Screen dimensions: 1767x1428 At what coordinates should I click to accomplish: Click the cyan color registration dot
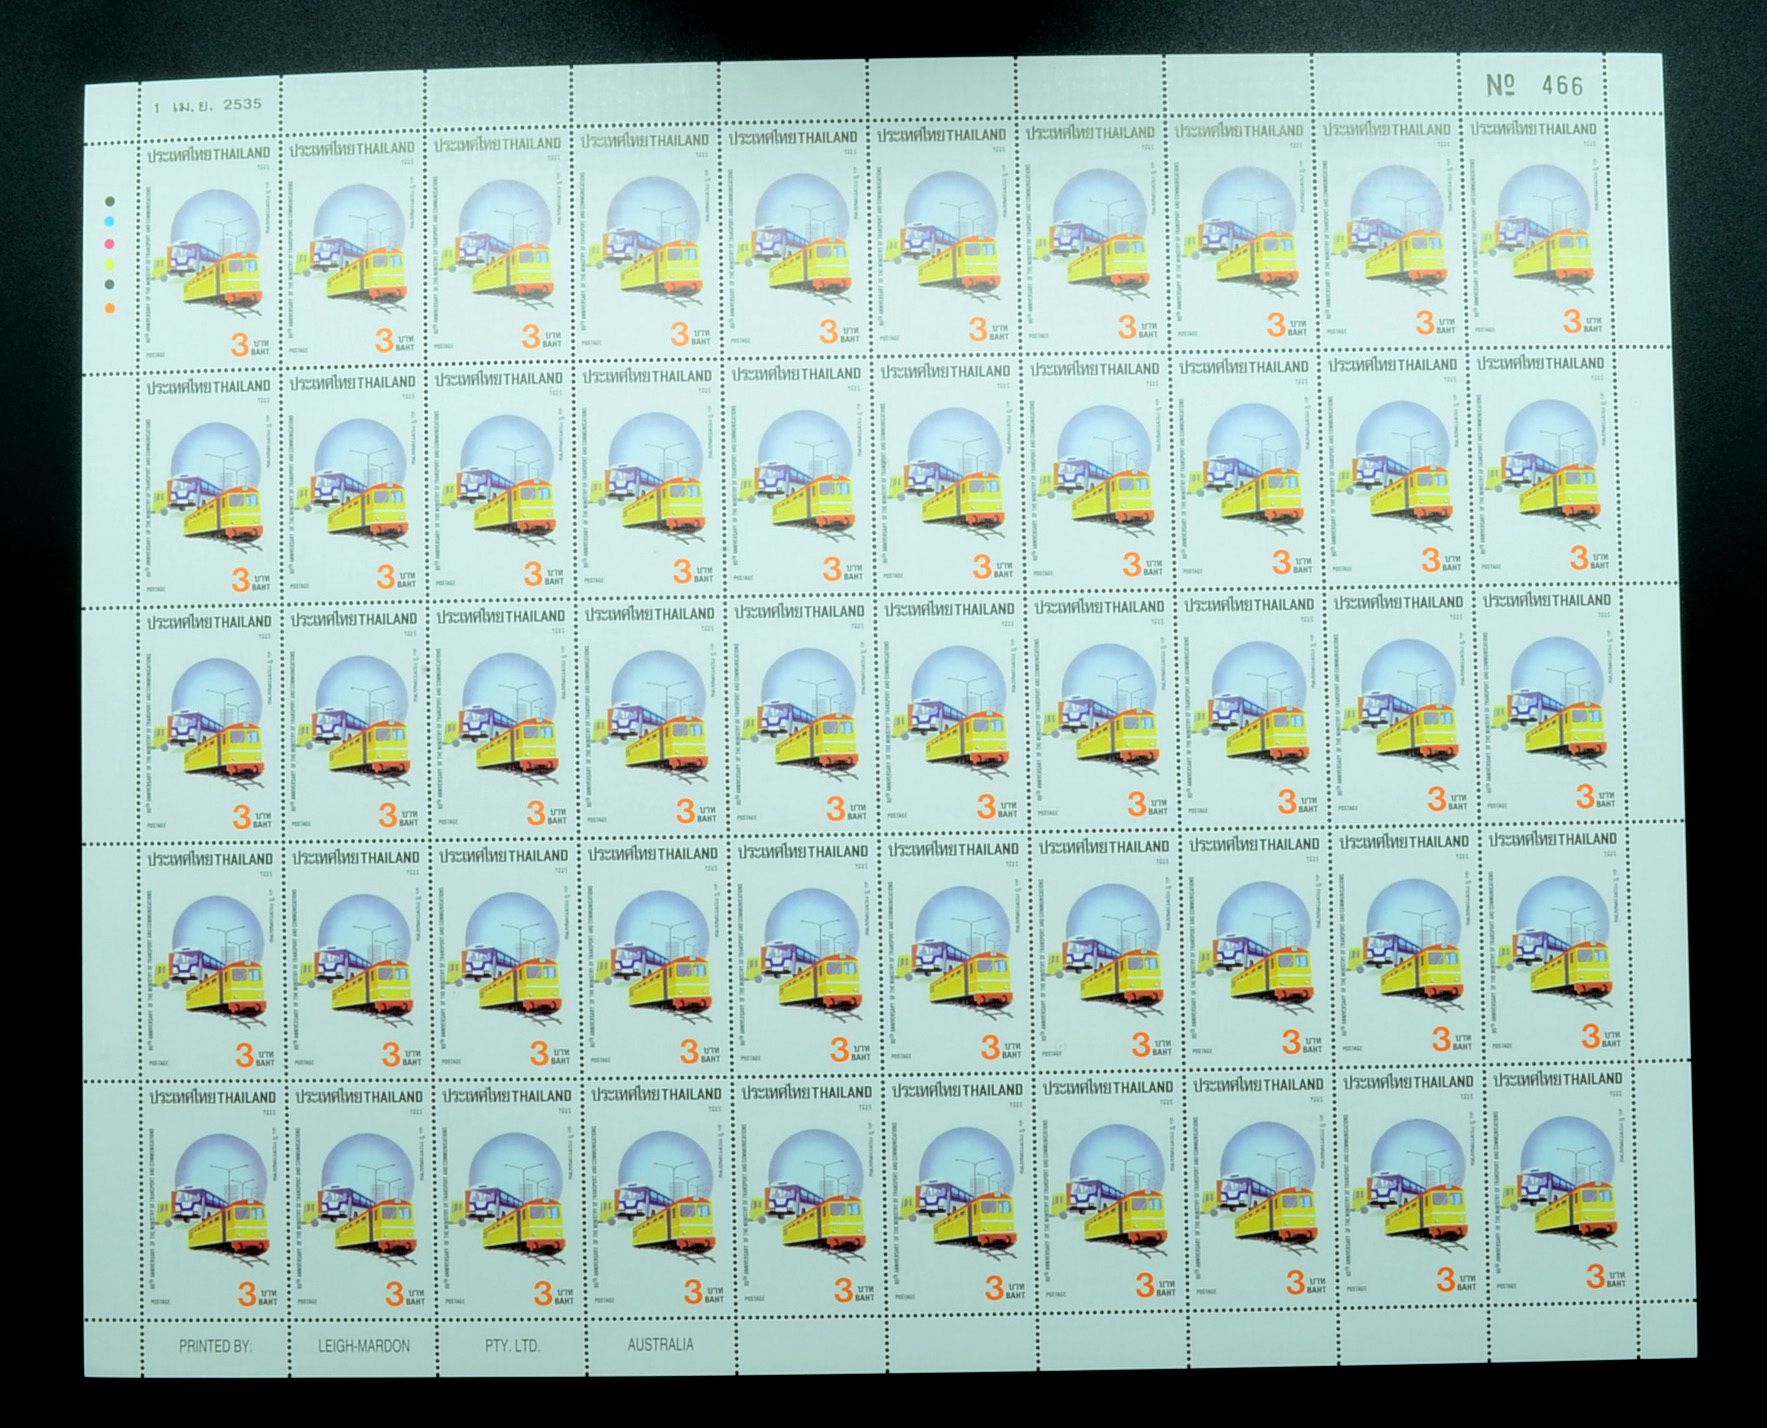click(x=110, y=222)
